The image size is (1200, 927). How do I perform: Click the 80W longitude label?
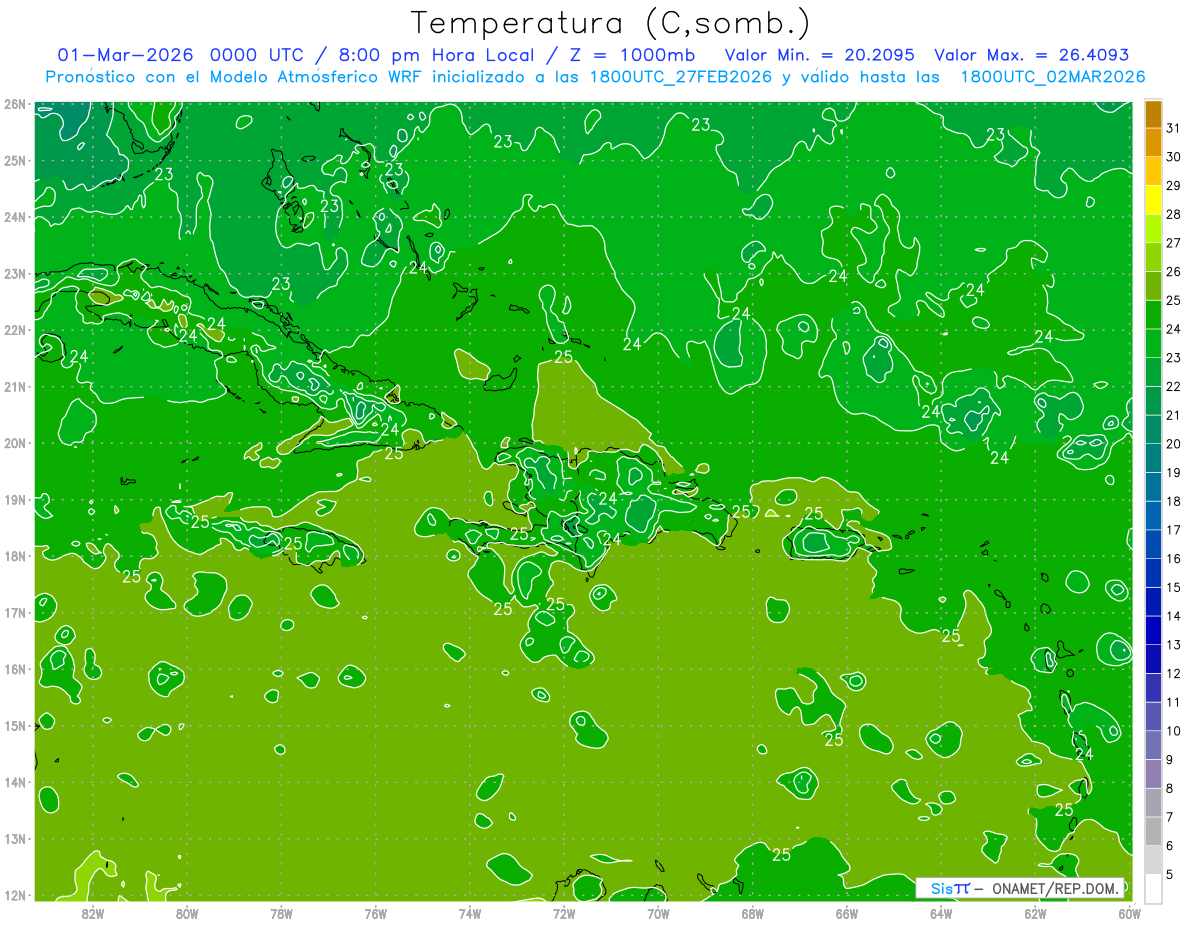(x=187, y=913)
